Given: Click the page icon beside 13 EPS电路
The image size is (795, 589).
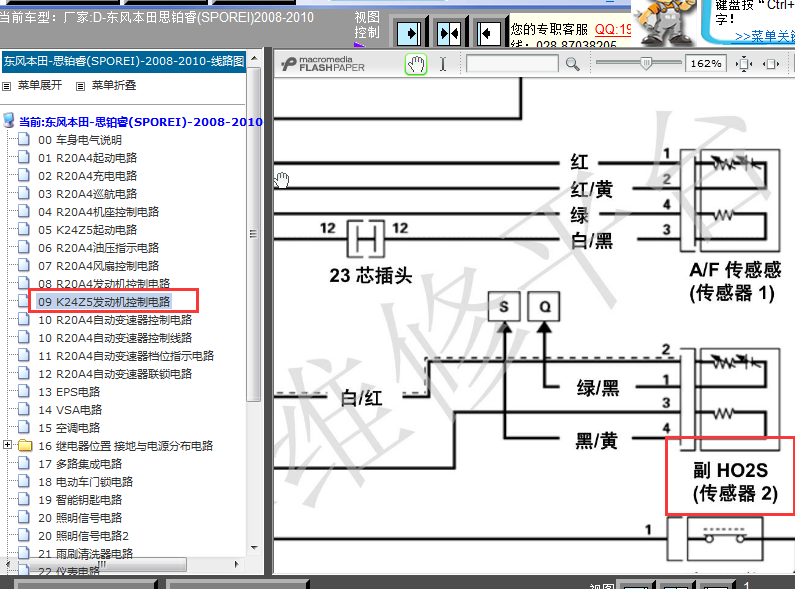Looking at the screenshot, I should pos(23,391).
